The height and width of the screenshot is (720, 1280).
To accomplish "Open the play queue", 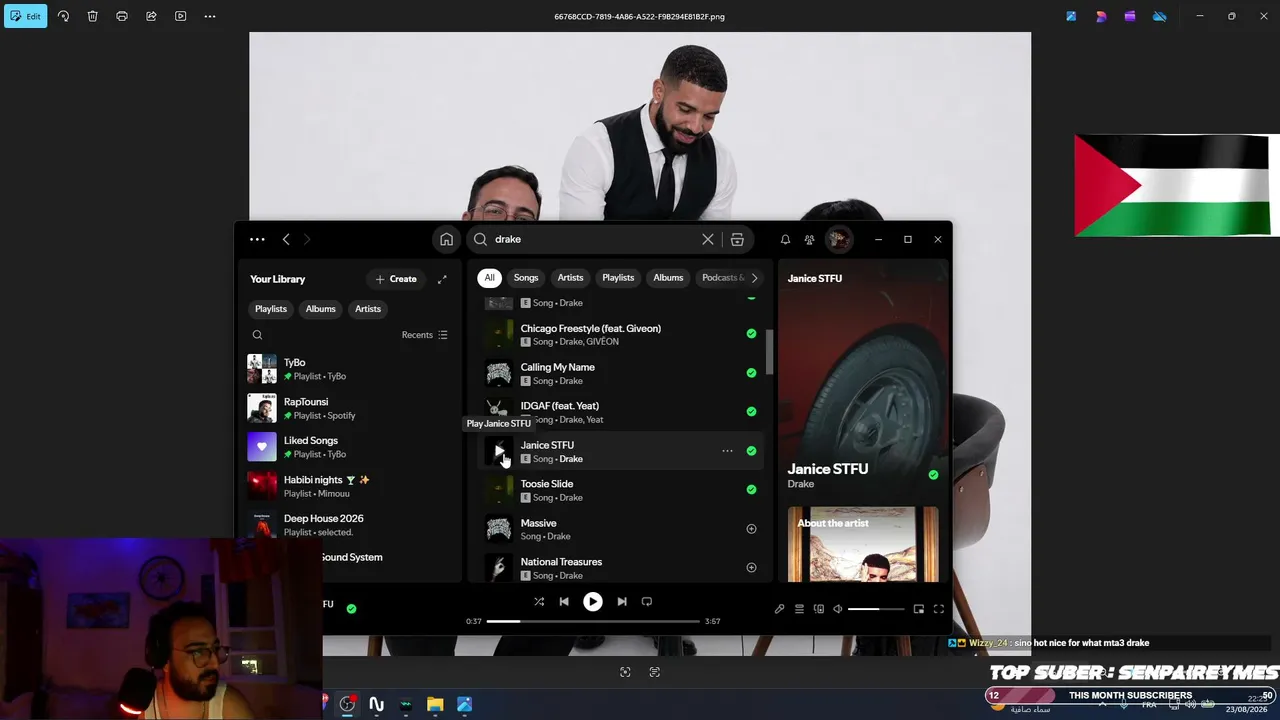I will (x=799, y=609).
